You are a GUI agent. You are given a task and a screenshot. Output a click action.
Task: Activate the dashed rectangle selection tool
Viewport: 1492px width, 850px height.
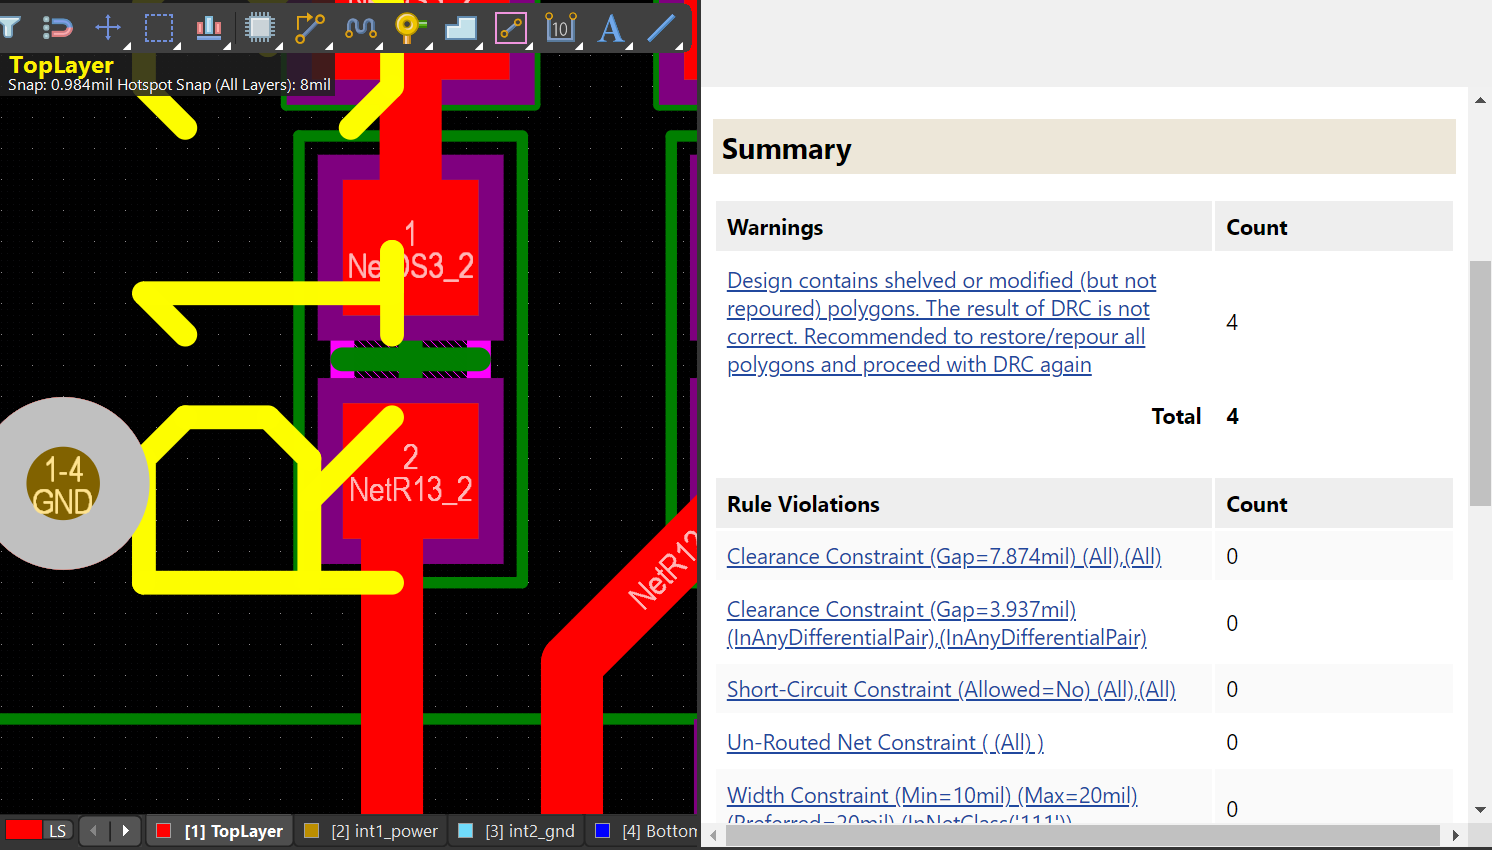pyautogui.click(x=159, y=27)
